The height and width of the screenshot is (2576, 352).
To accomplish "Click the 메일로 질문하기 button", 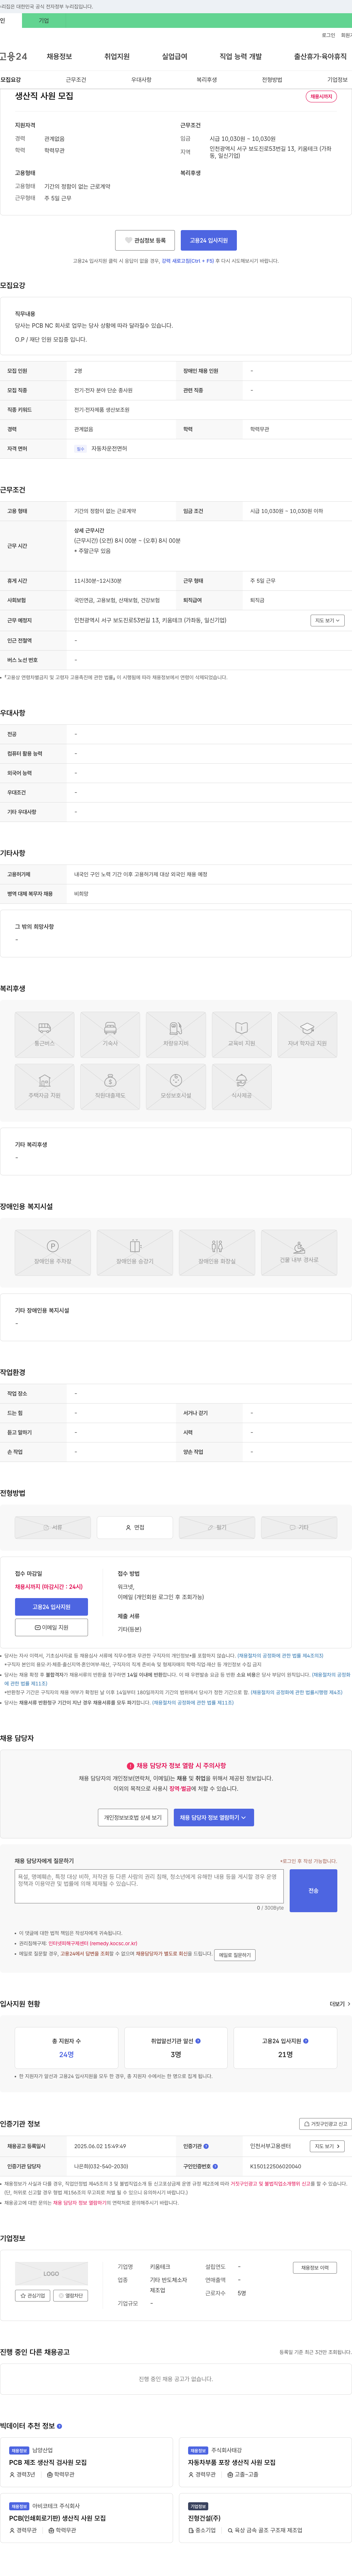I will pyautogui.click(x=235, y=1955).
